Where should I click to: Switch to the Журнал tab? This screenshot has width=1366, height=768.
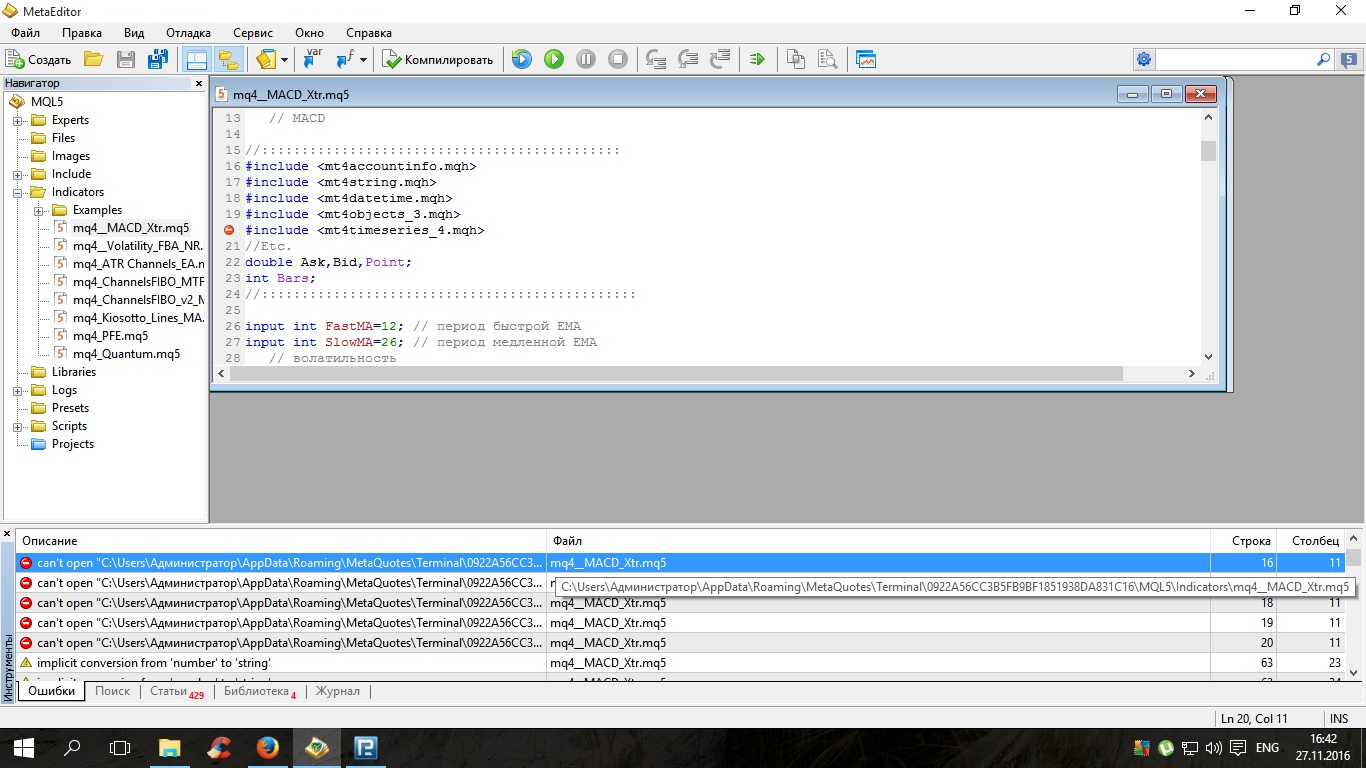click(338, 691)
